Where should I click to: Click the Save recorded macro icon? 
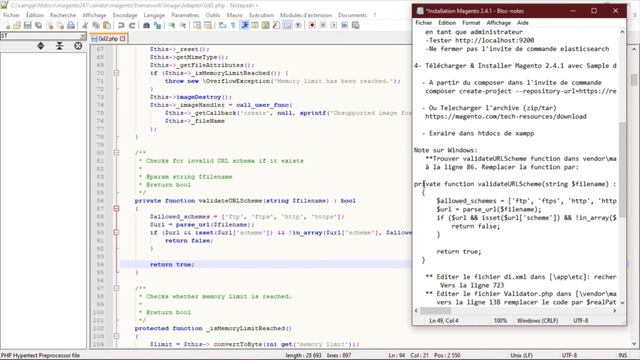(x=356, y=25)
